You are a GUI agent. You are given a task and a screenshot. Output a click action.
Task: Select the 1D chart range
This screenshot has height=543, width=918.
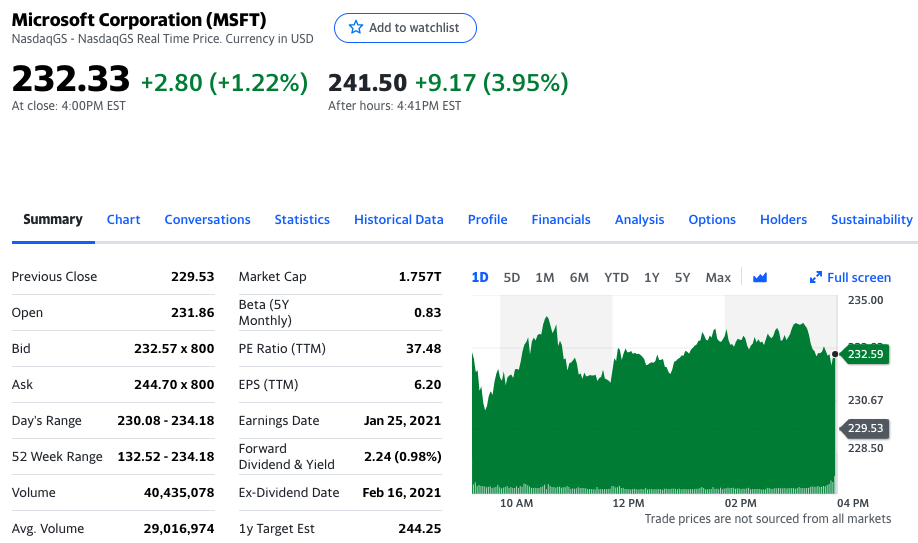[480, 277]
